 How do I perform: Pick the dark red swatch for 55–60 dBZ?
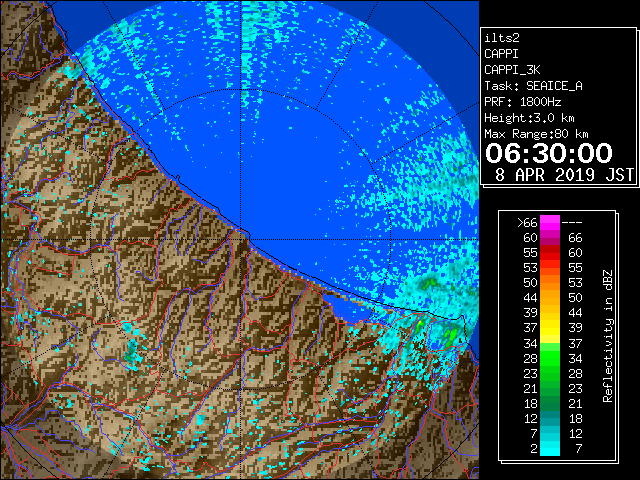[x=550, y=253]
